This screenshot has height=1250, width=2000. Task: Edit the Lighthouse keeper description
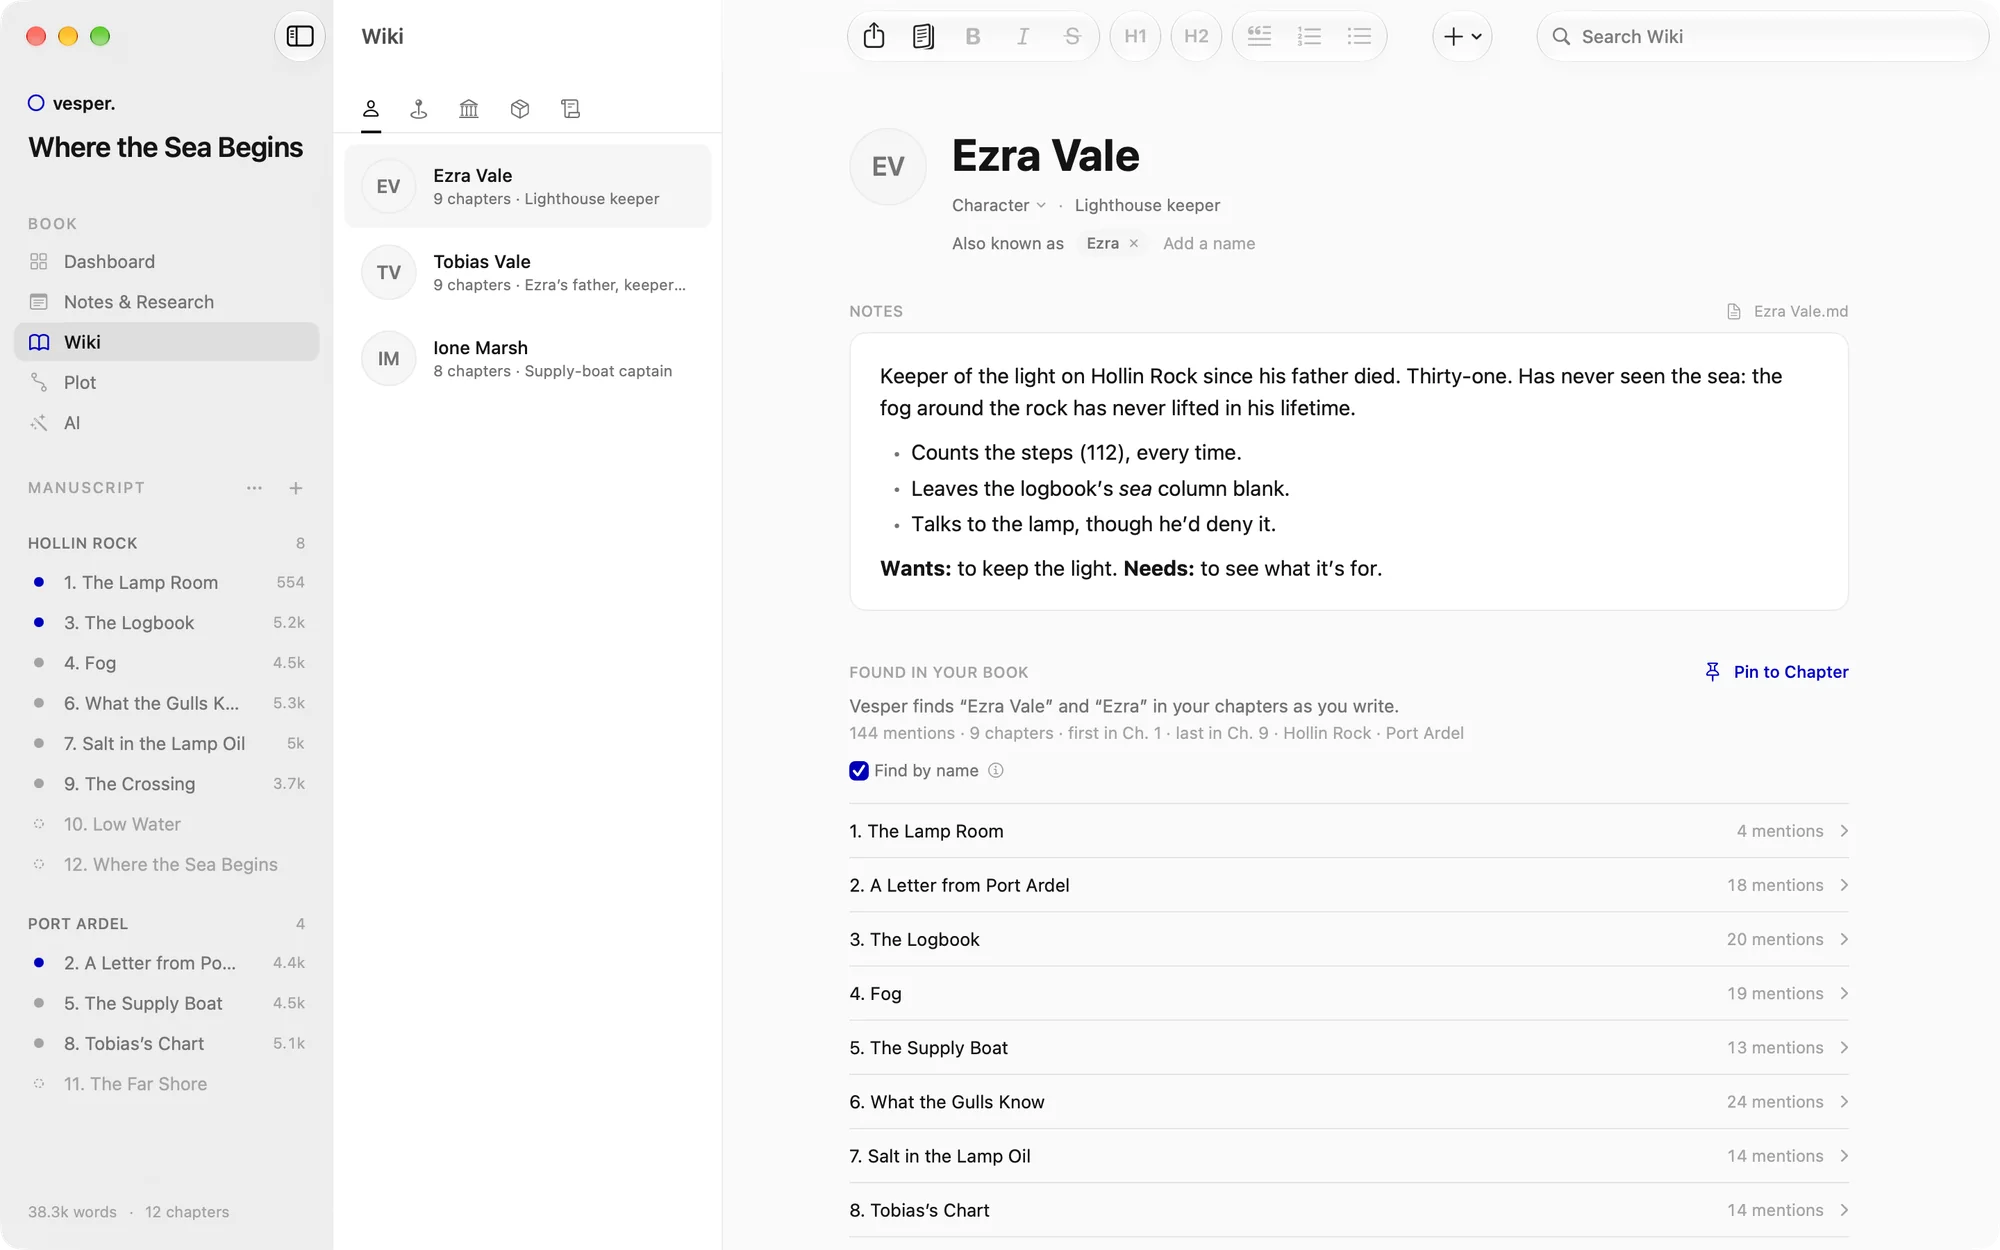[x=1147, y=205]
